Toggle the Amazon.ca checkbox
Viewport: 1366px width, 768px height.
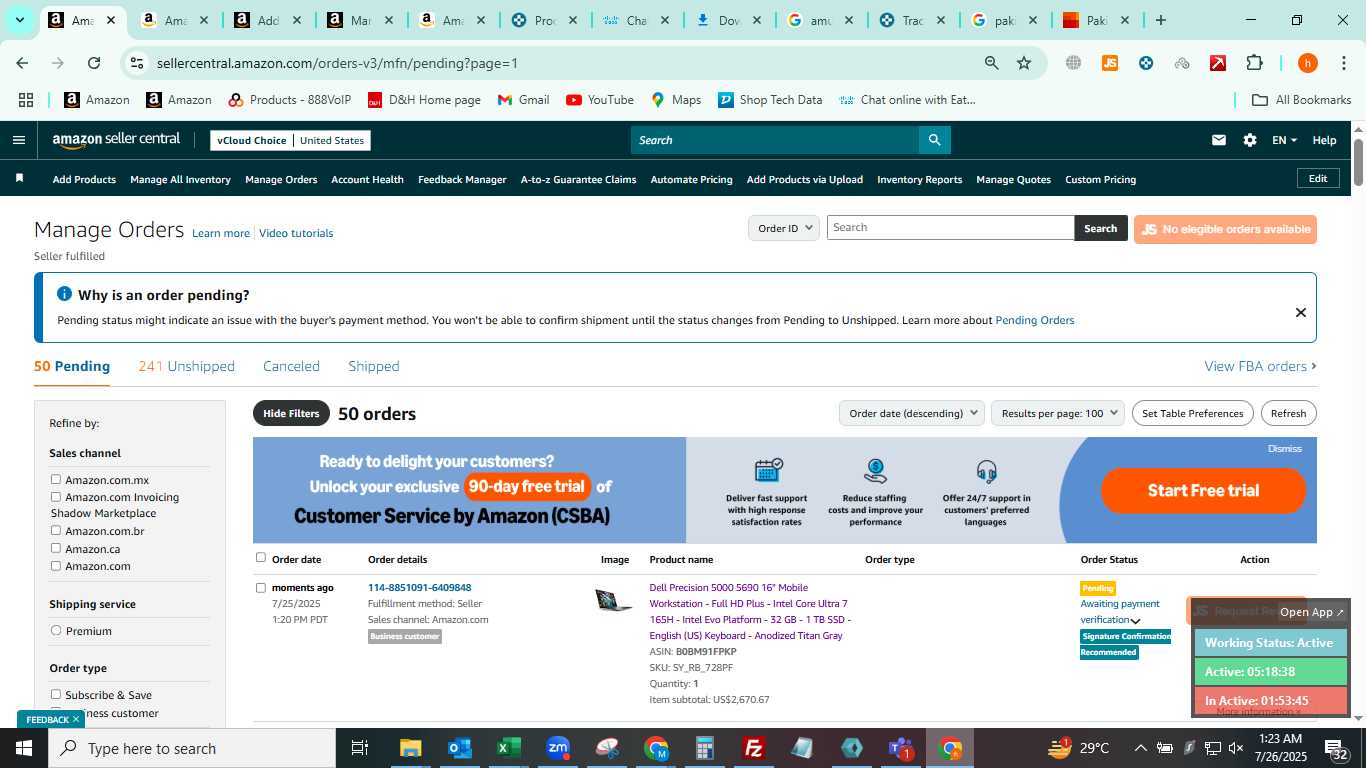tap(56, 548)
